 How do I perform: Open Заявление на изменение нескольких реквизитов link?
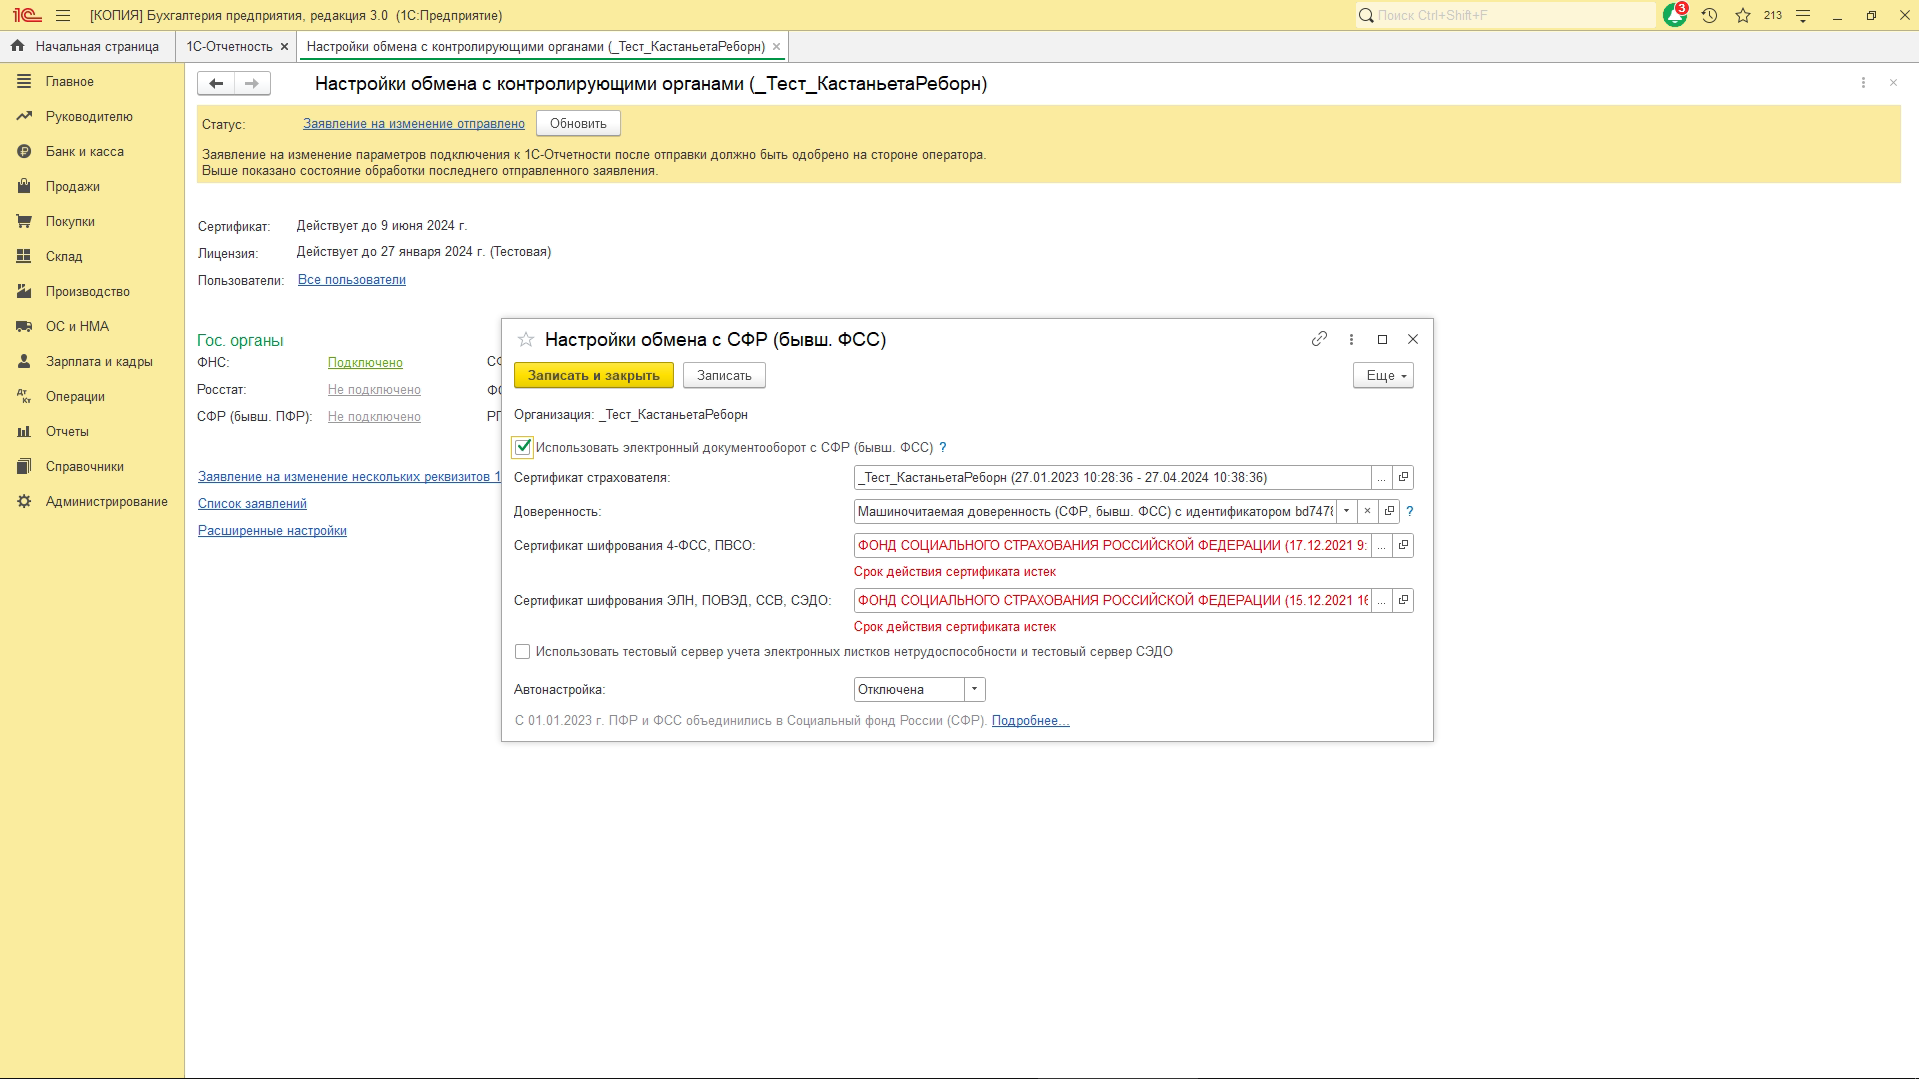tap(349, 477)
